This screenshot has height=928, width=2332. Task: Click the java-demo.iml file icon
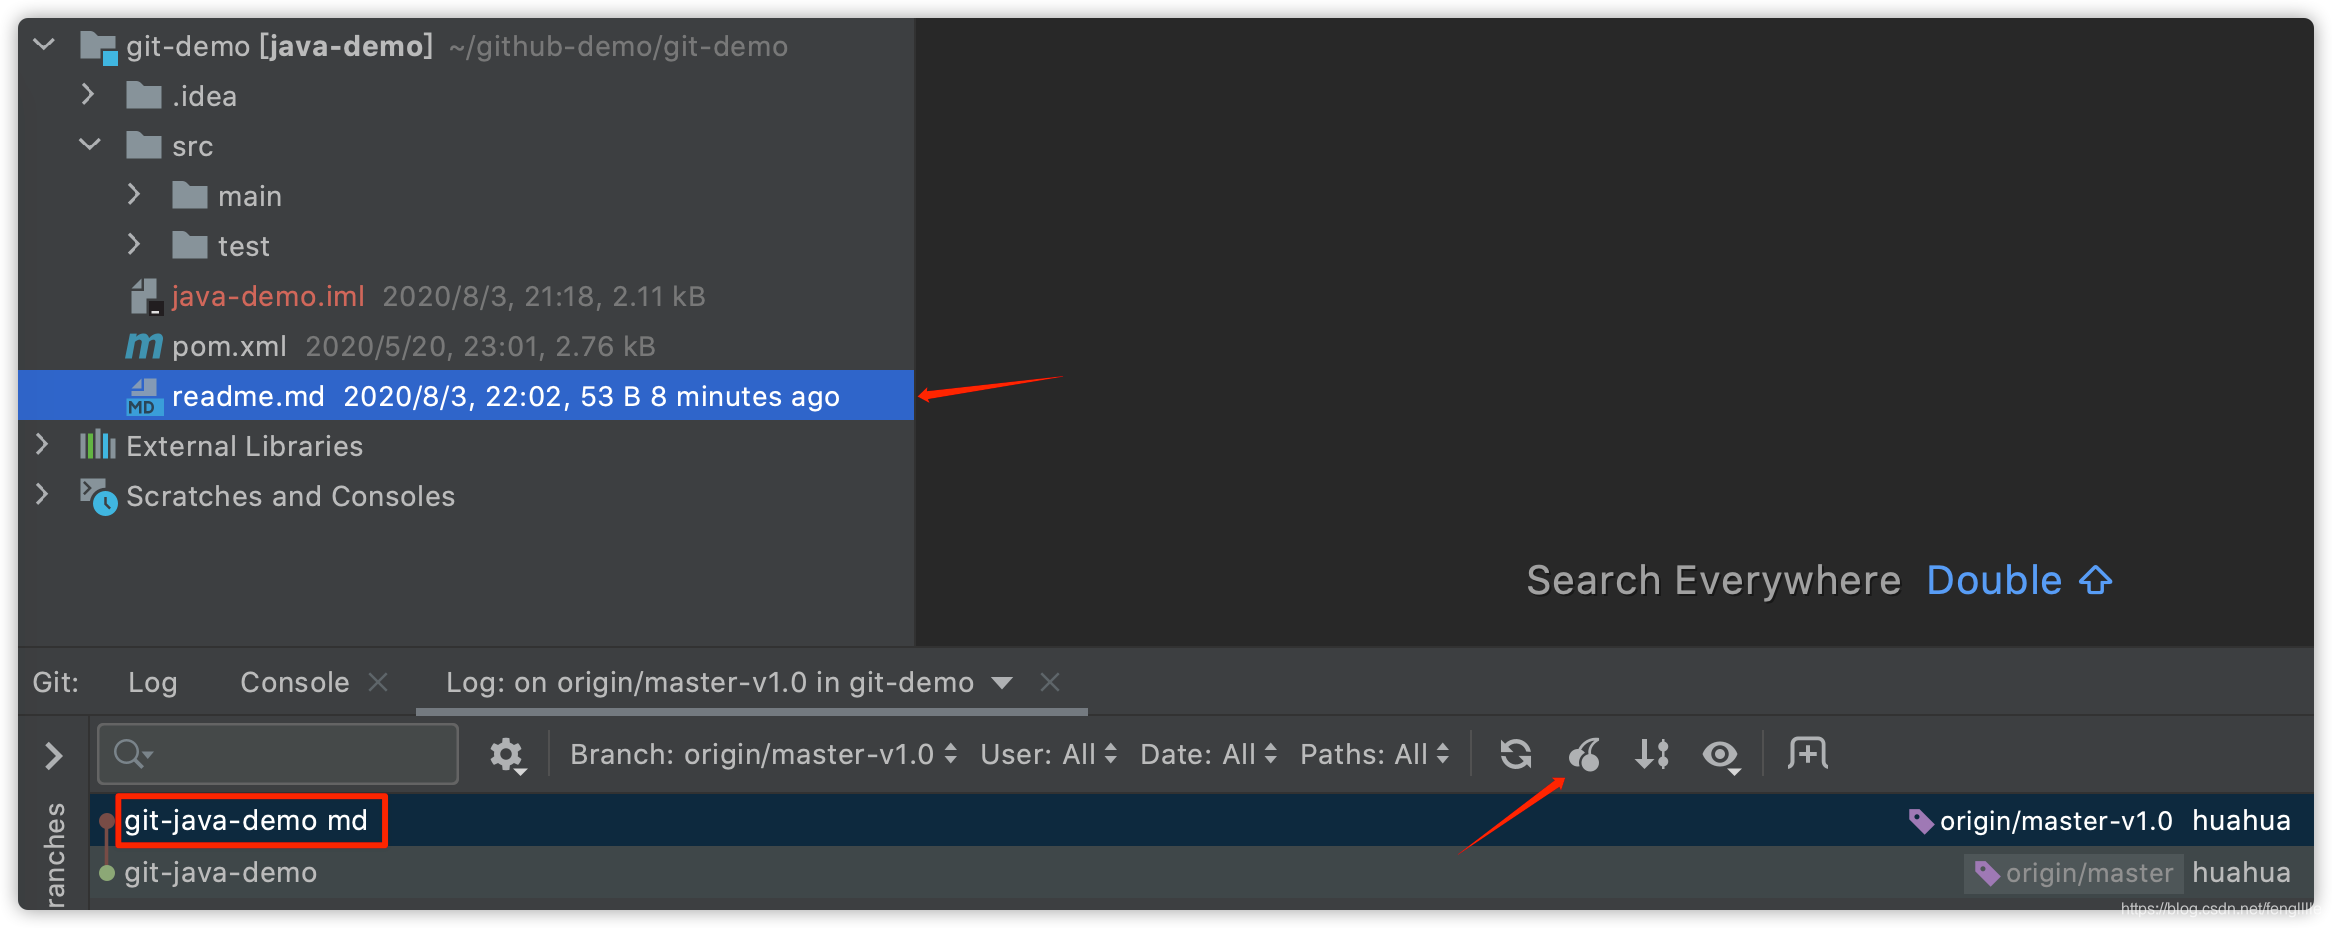[146, 297]
